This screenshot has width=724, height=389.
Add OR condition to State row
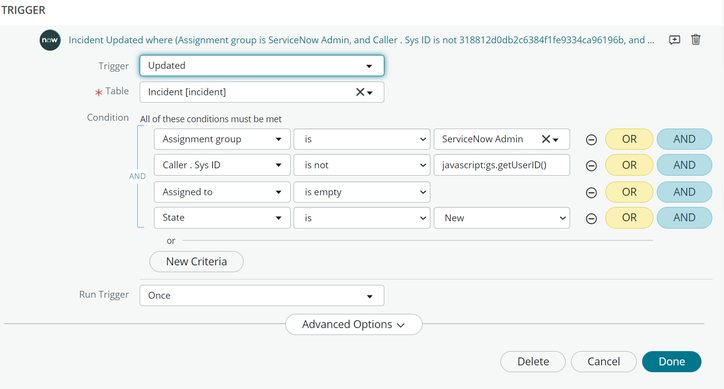(629, 218)
